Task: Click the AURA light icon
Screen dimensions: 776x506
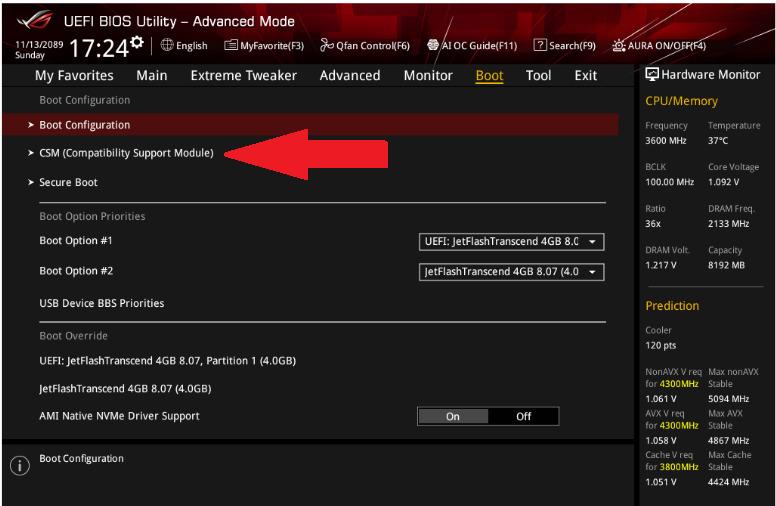Action: tap(619, 46)
